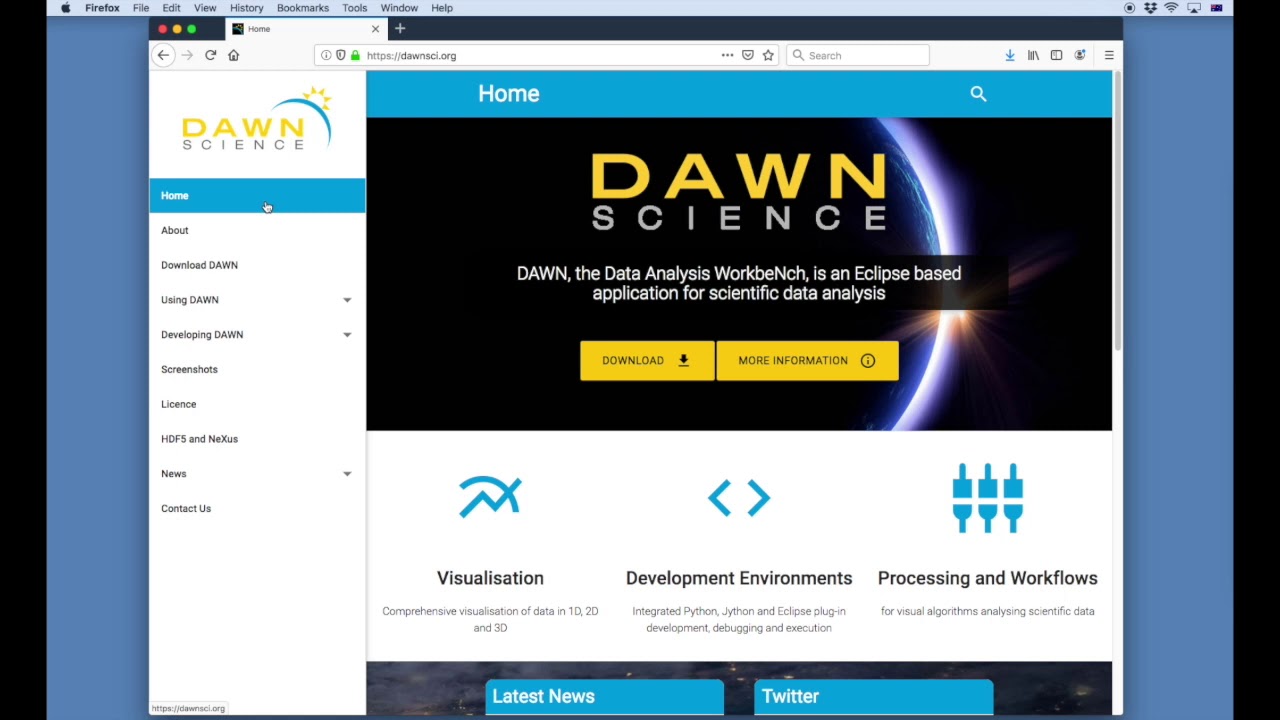Open Licence page in sidebar

click(257, 404)
